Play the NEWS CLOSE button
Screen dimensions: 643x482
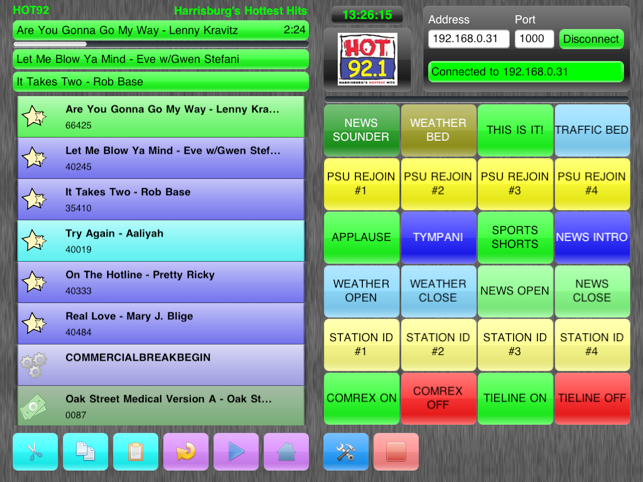(x=592, y=291)
